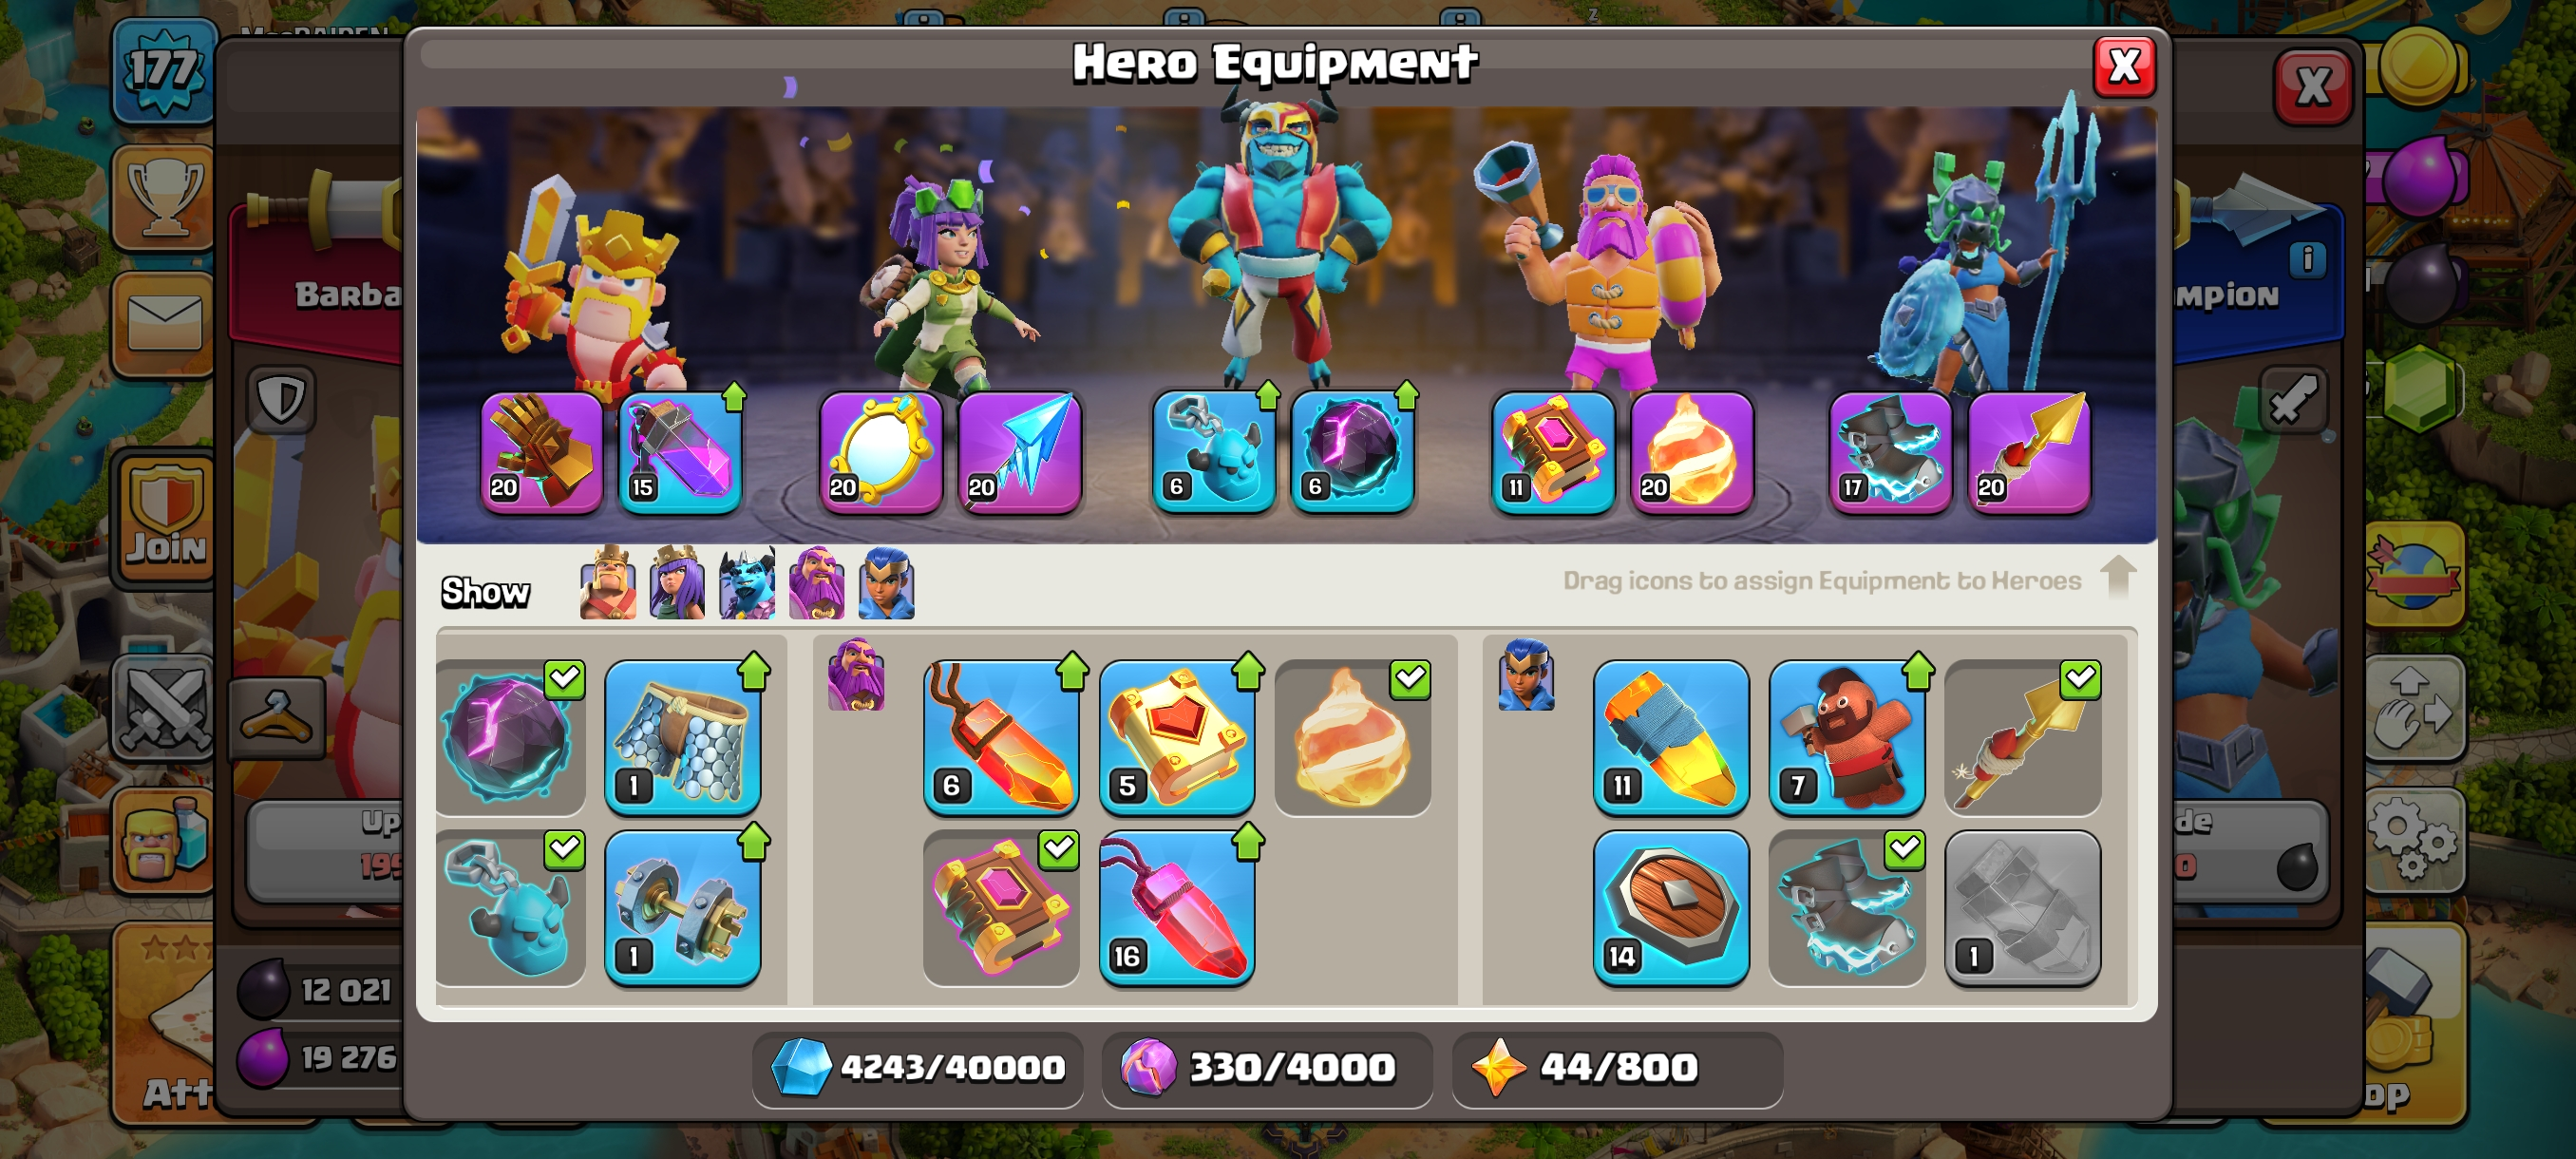
Task: Toggle the Grand Warden filter in Show row
Action: pos(816,583)
